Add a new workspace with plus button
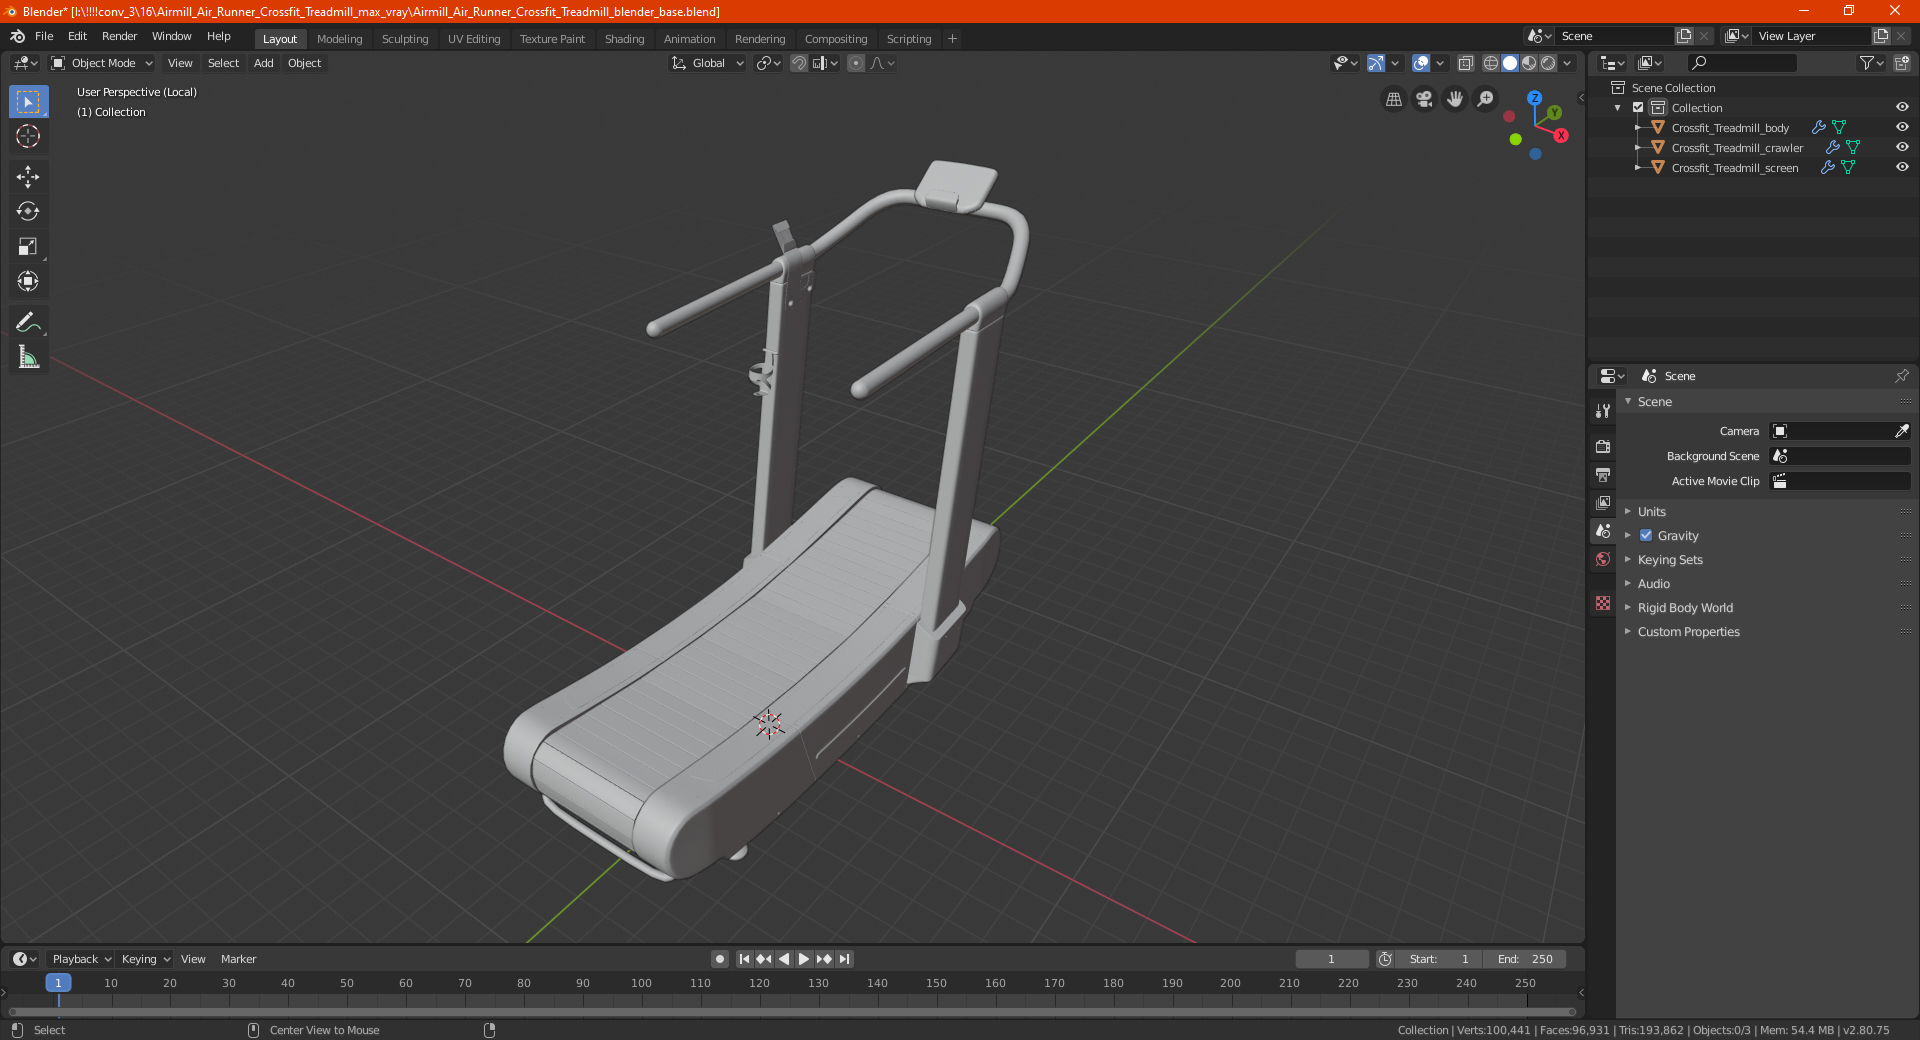The width and height of the screenshot is (1920, 1040). tap(952, 39)
